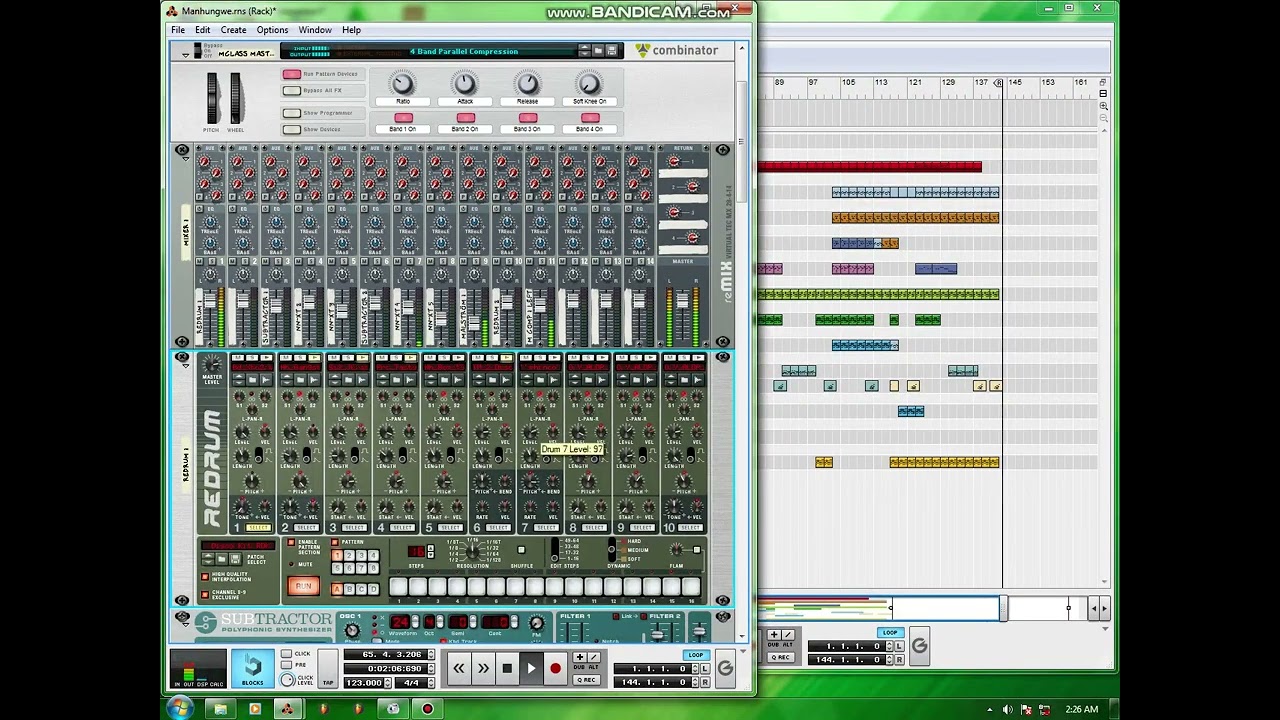
Task: Enable the metronome Click checkbox
Action: pos(286,654)
